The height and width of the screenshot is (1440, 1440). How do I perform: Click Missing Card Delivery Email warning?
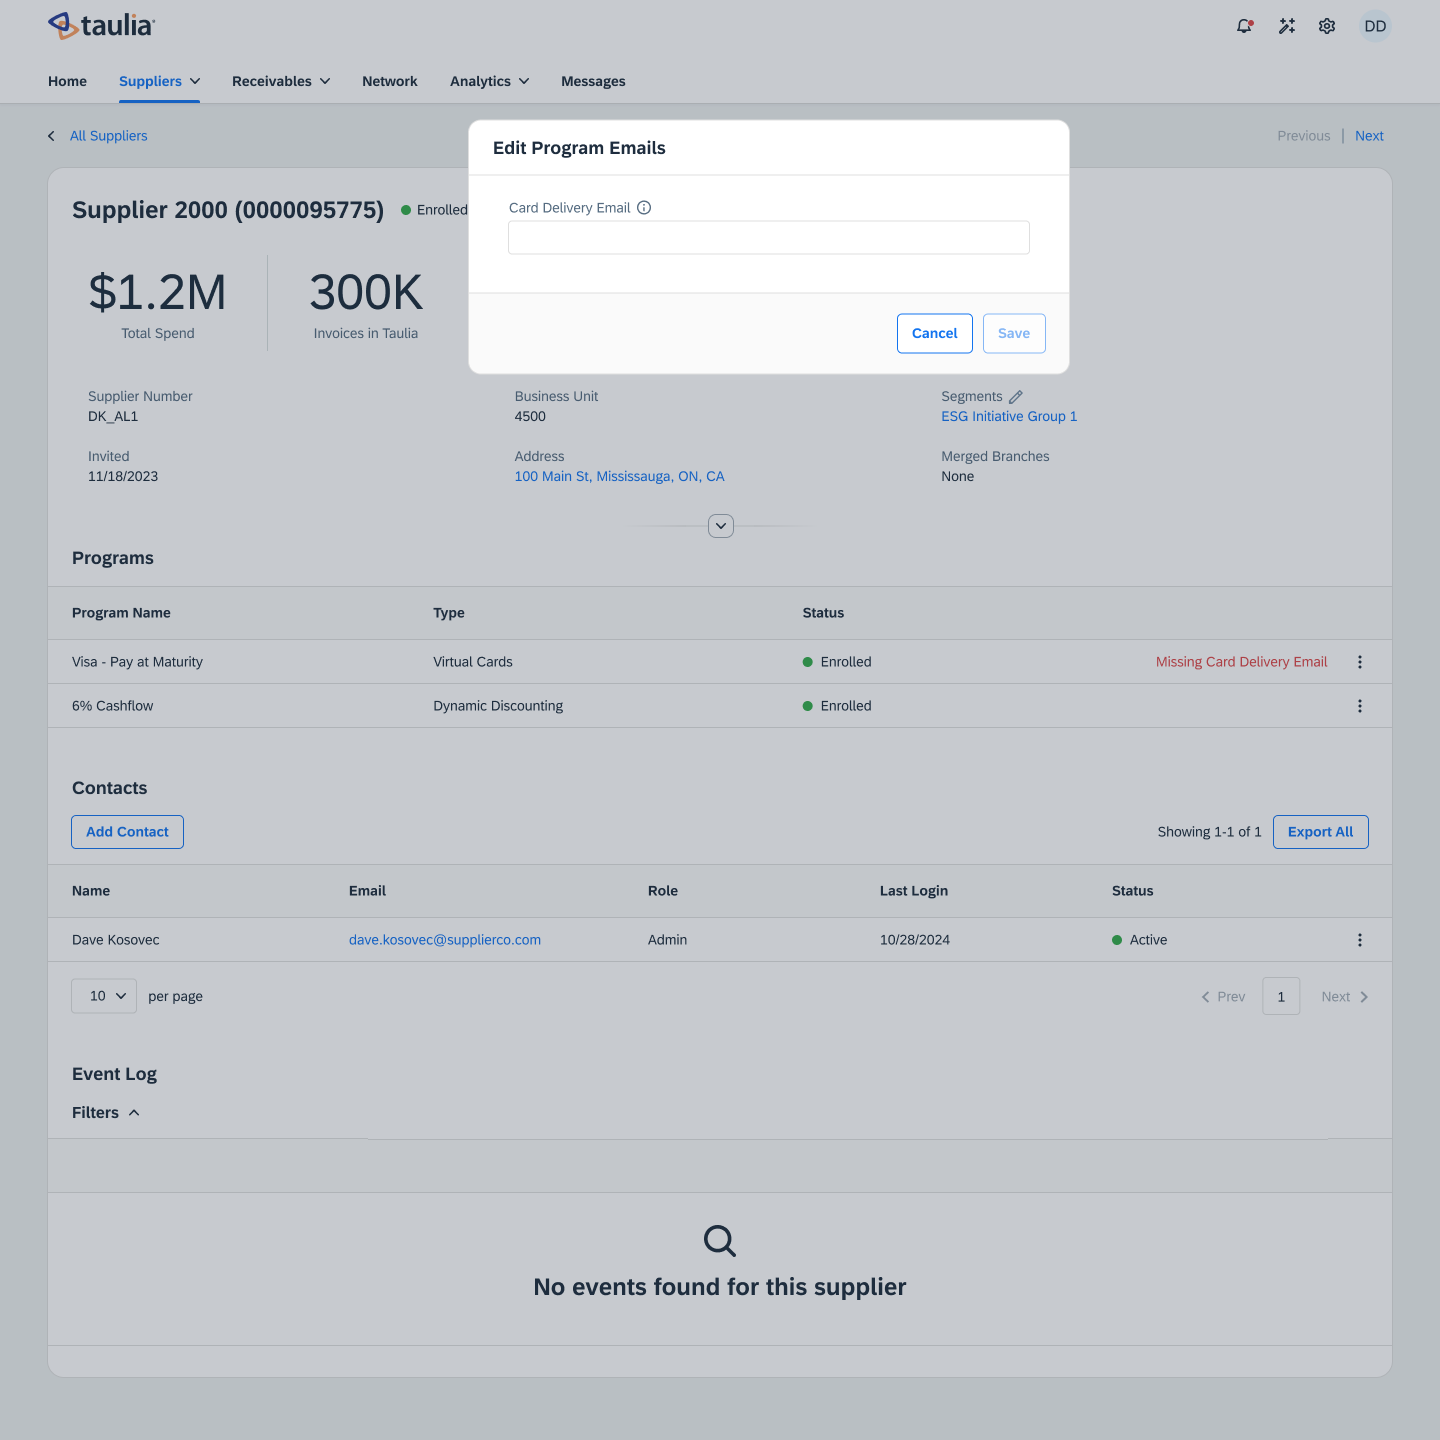pos(1241,662)
